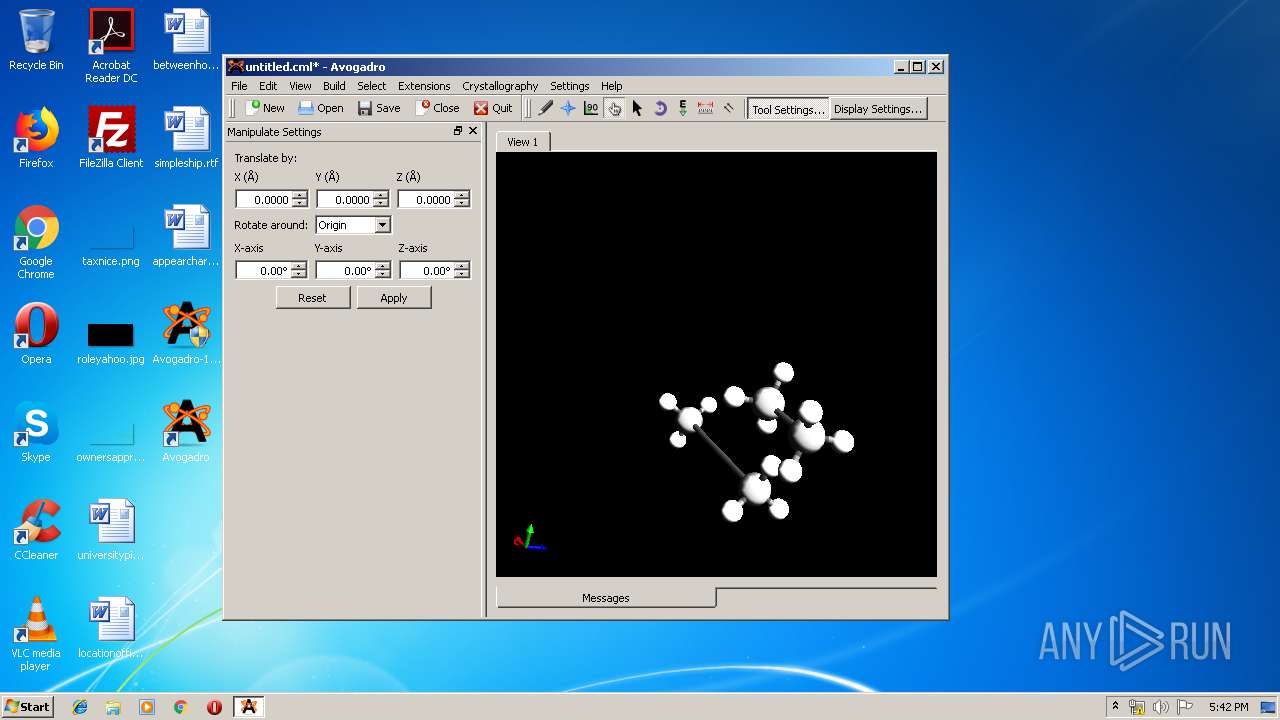Viewport: 1280px width, 720px height.
Task: Float the Manipulate Settings panel
Action: coord(458,131)
